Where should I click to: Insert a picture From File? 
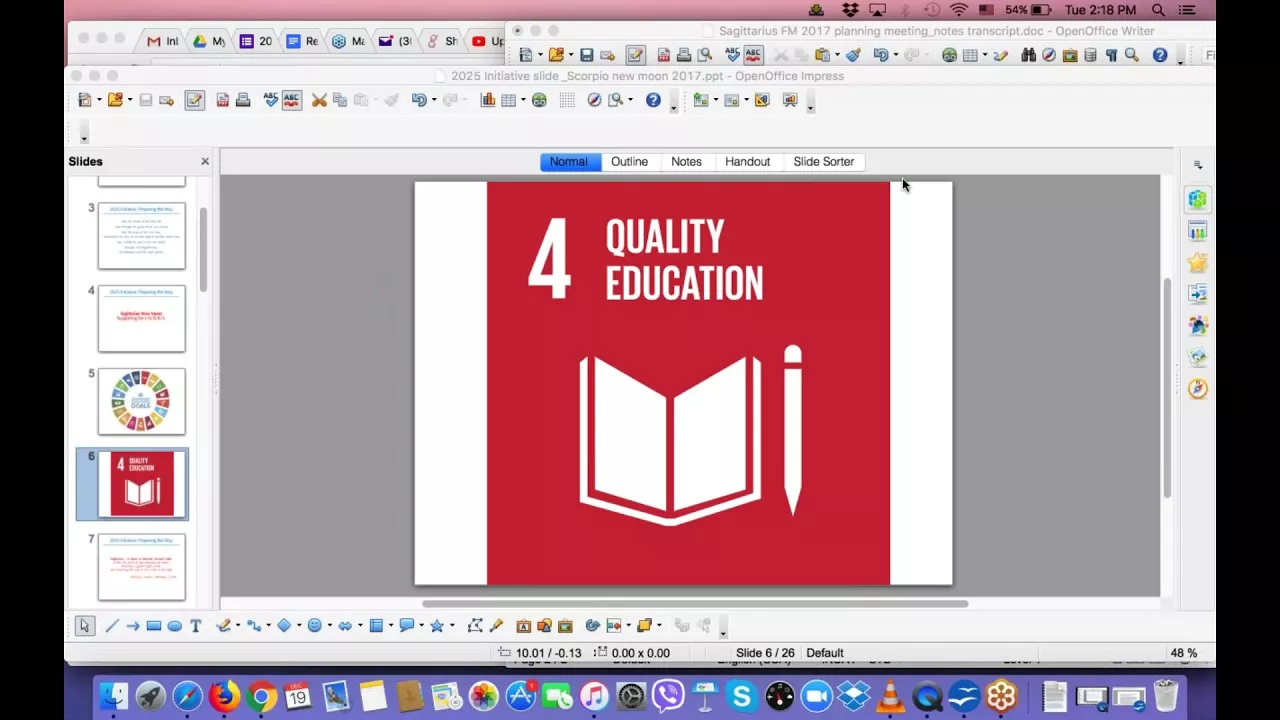click(544, 626)
